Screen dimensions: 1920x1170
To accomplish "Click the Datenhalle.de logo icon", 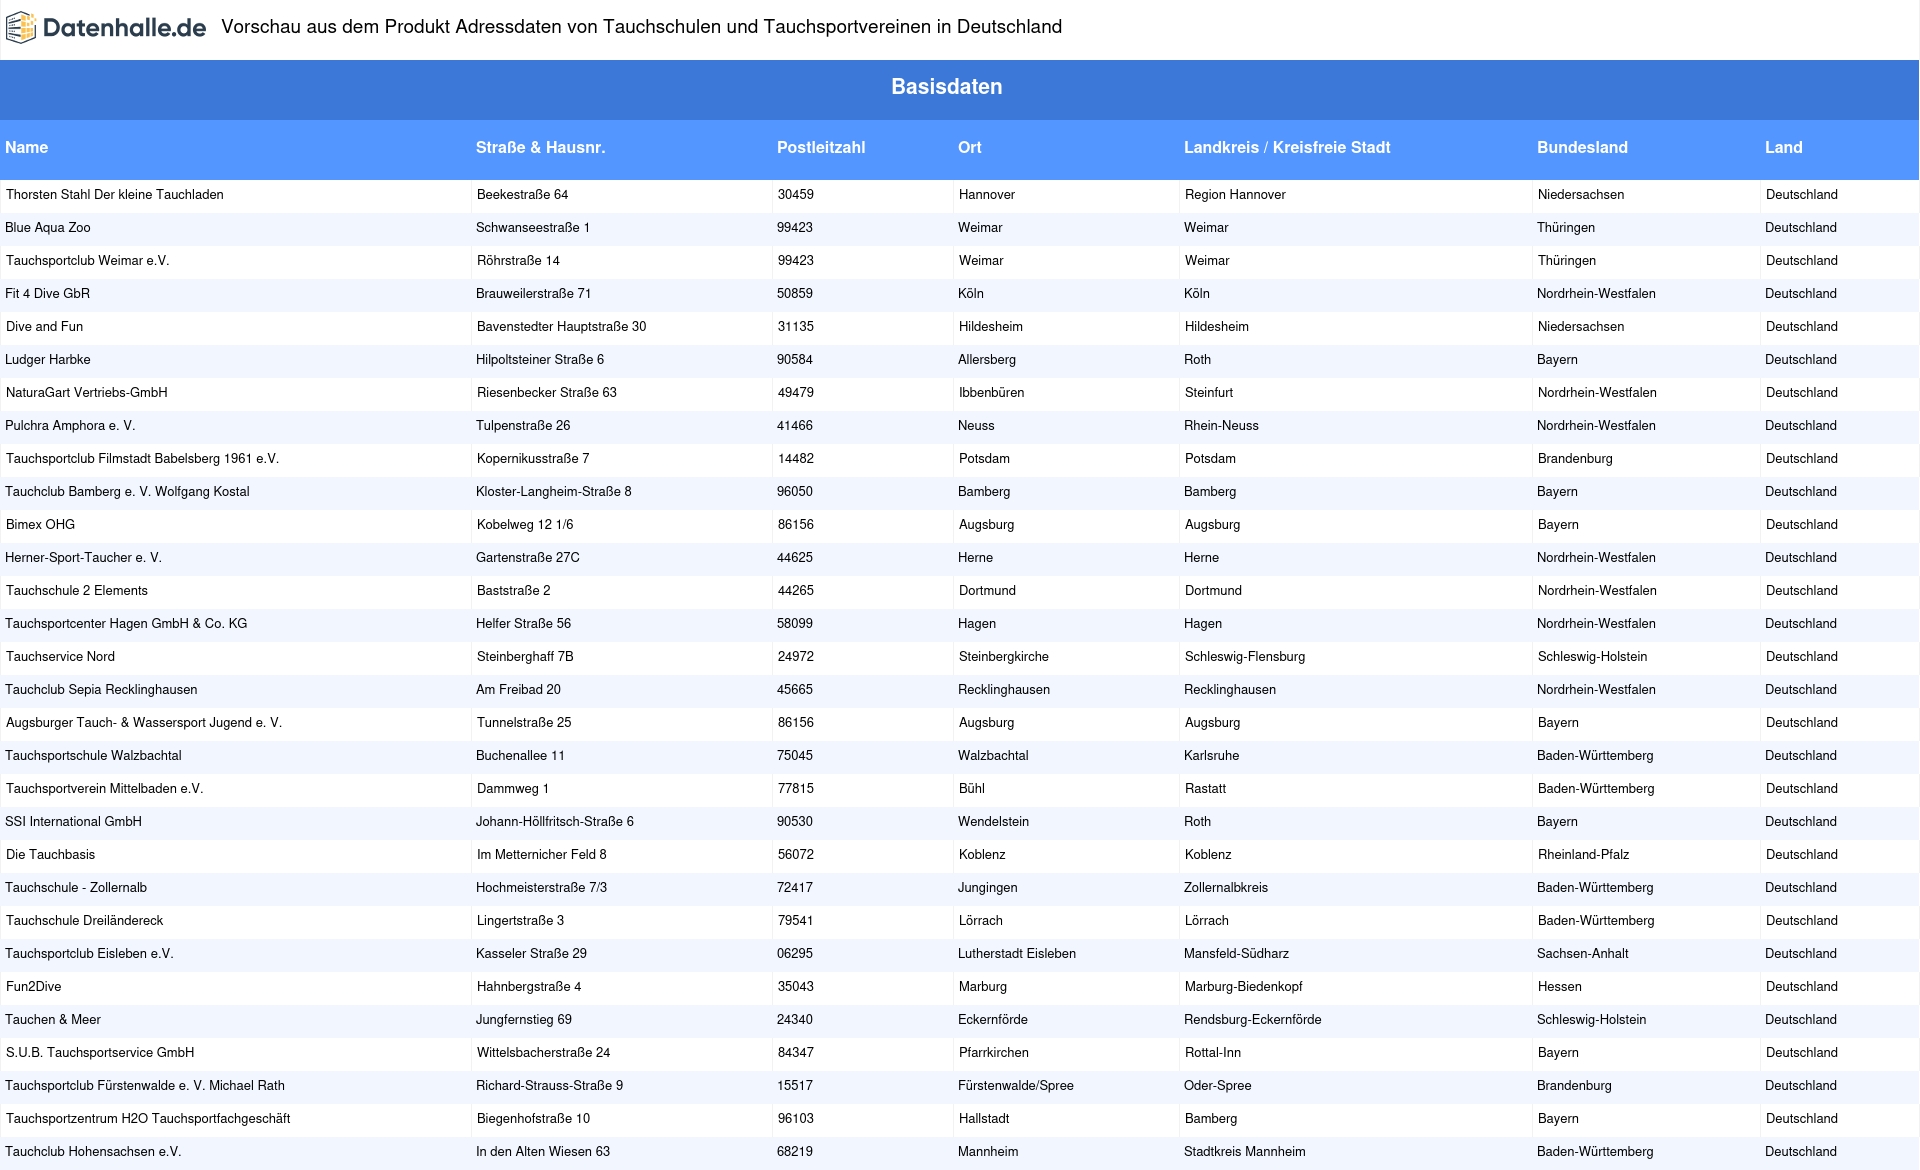I will click(21, 28).
